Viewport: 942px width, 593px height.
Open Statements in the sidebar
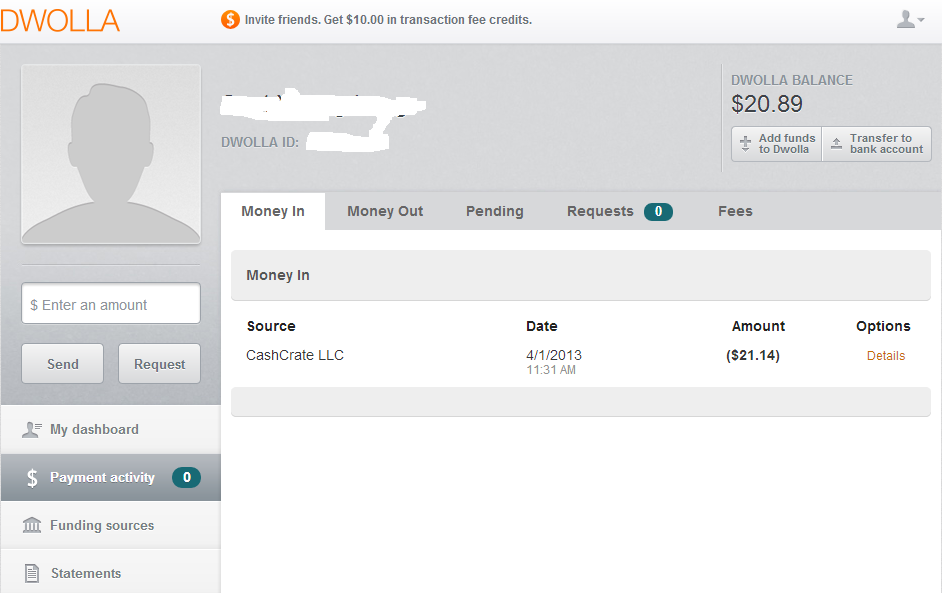[111, 572]
